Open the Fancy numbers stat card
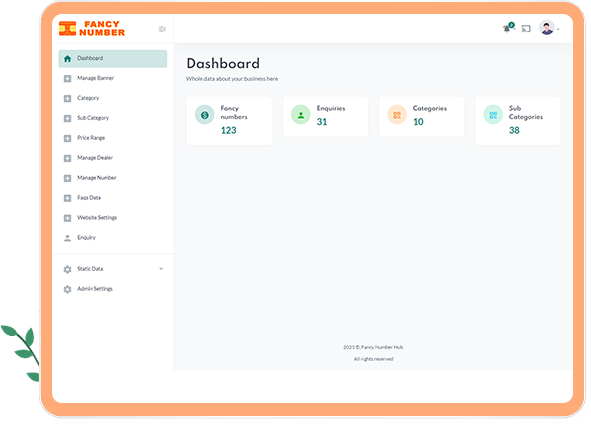591x424 pixels. [229, 121]
